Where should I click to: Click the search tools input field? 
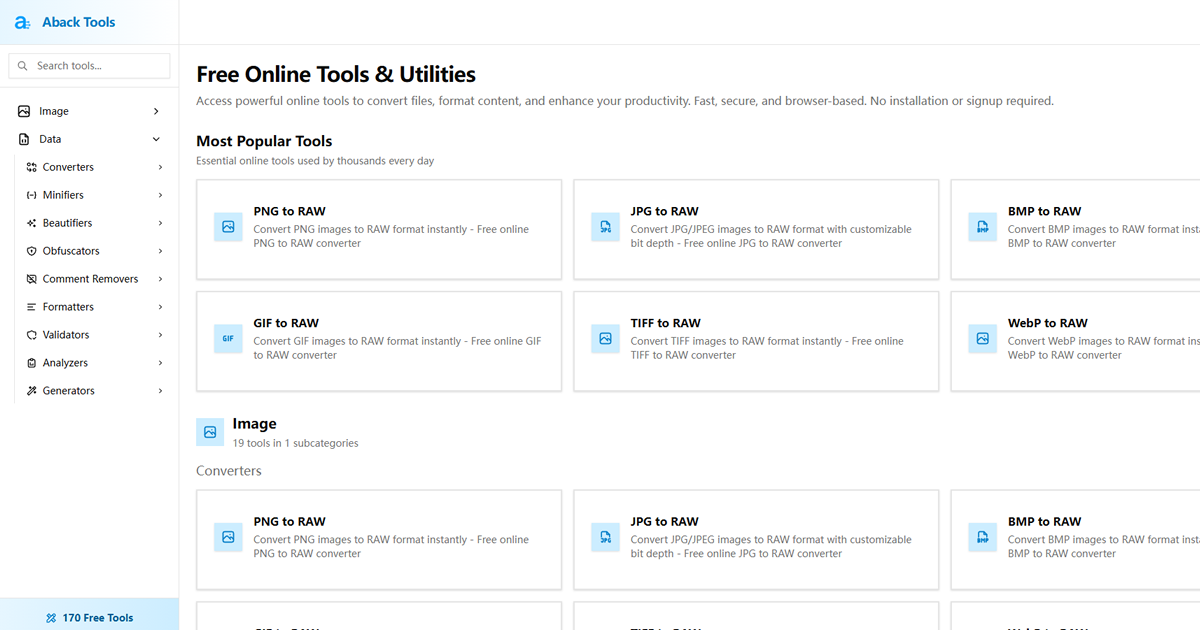point(89,65)
